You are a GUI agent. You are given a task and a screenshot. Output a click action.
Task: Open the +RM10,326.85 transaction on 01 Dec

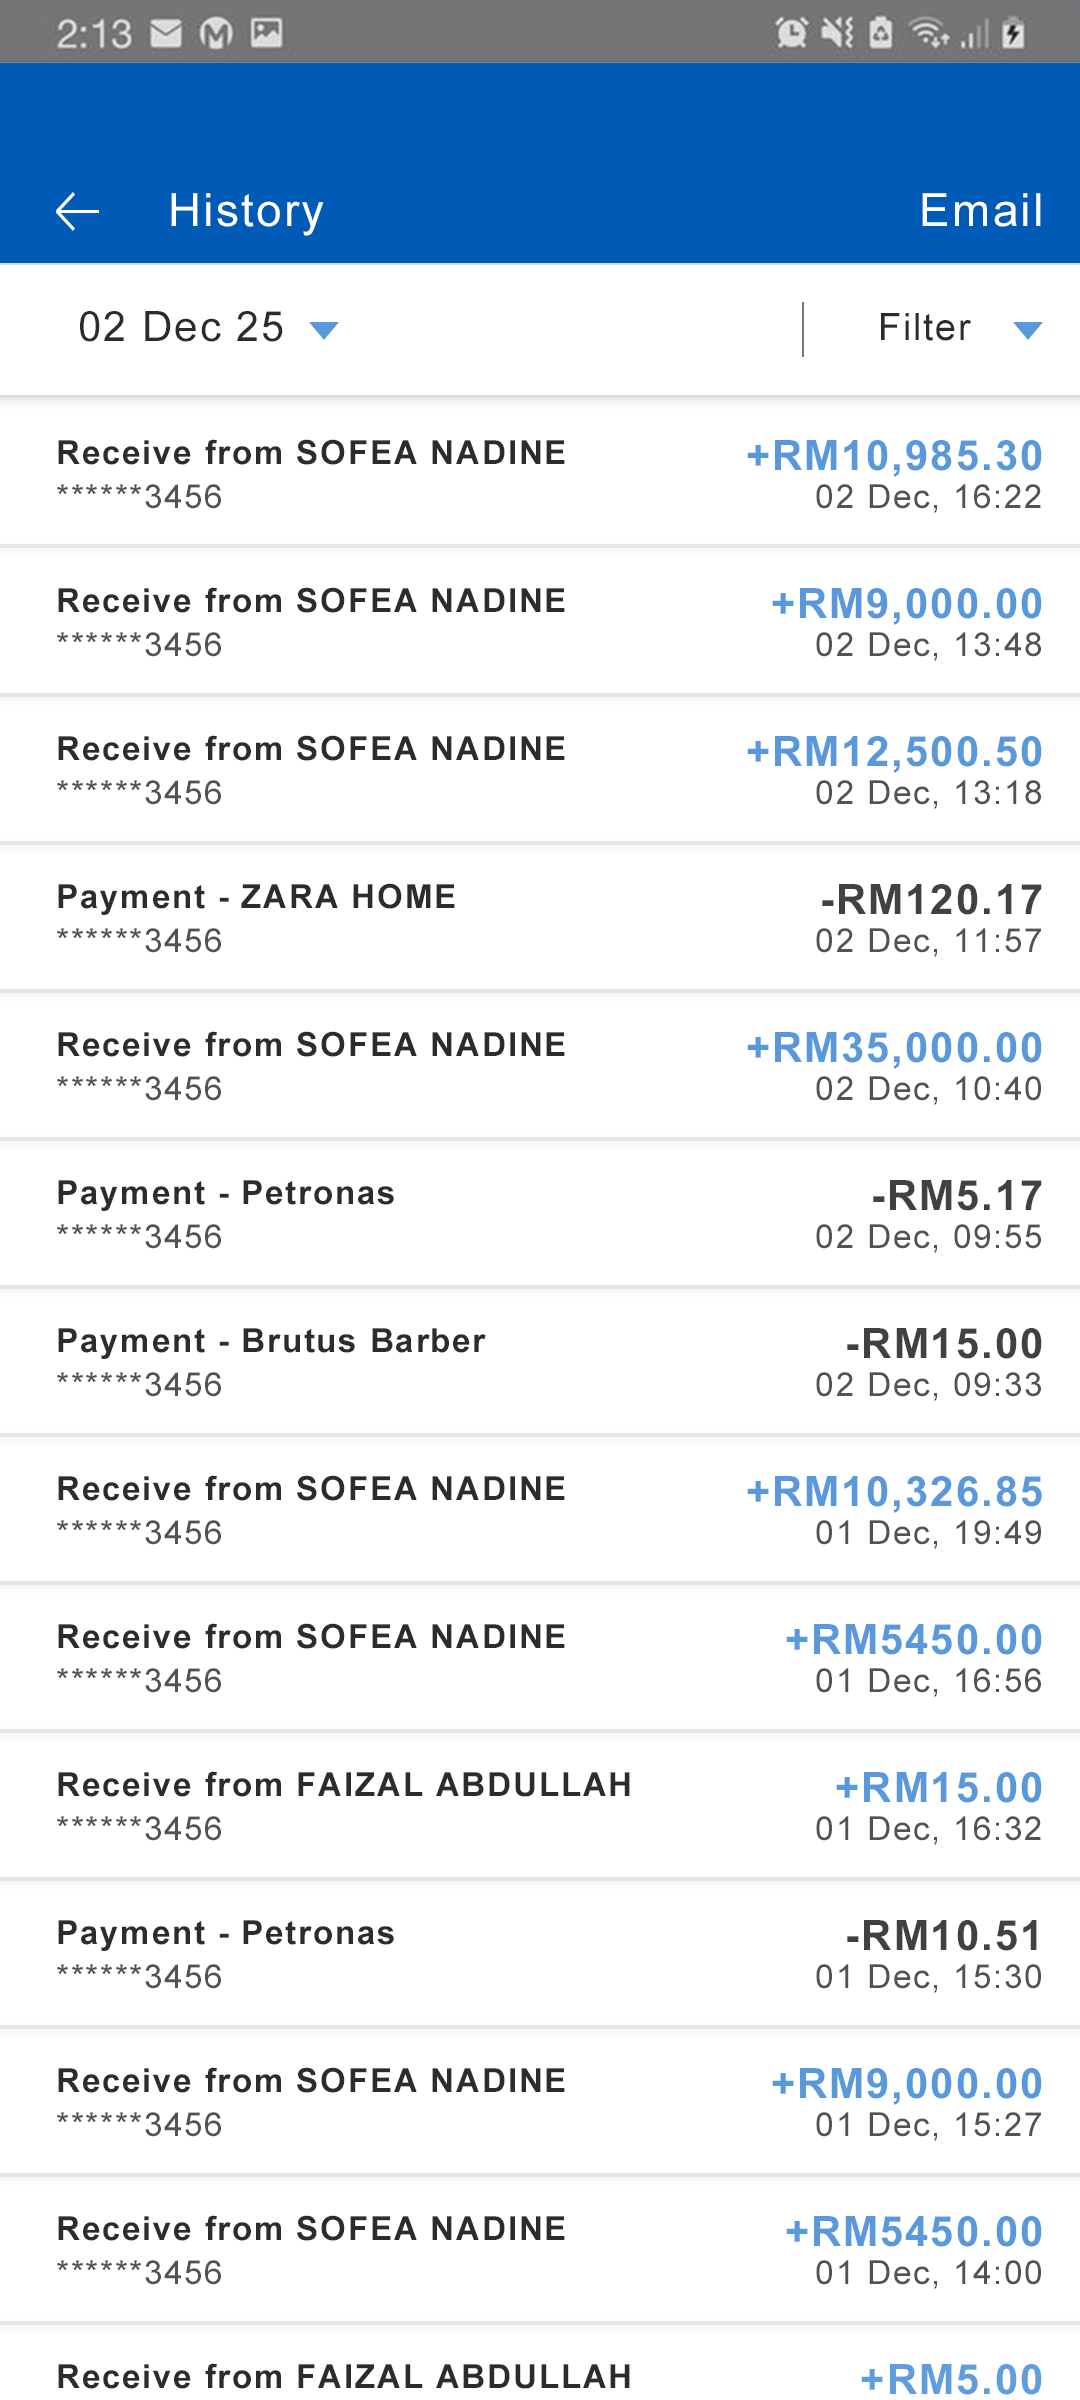(x=540, y=1509)
